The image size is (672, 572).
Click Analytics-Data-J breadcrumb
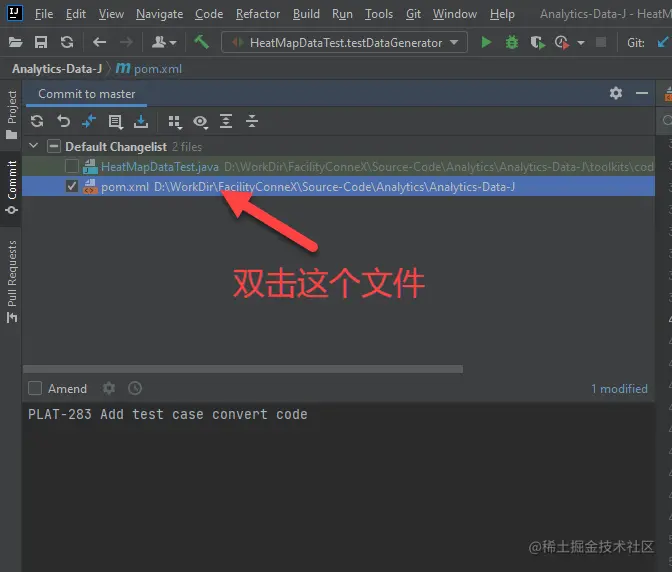click(x=57, y=69)
